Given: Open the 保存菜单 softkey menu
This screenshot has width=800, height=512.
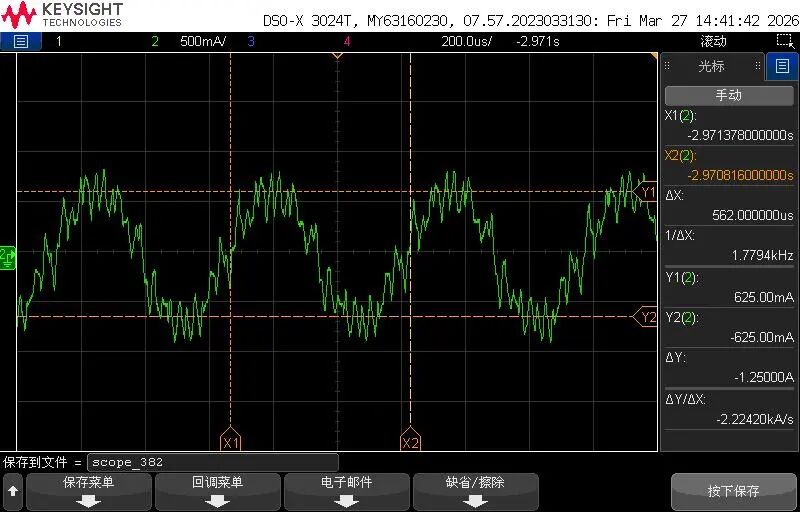Looking at the screenshot, I should coord(89,492).
